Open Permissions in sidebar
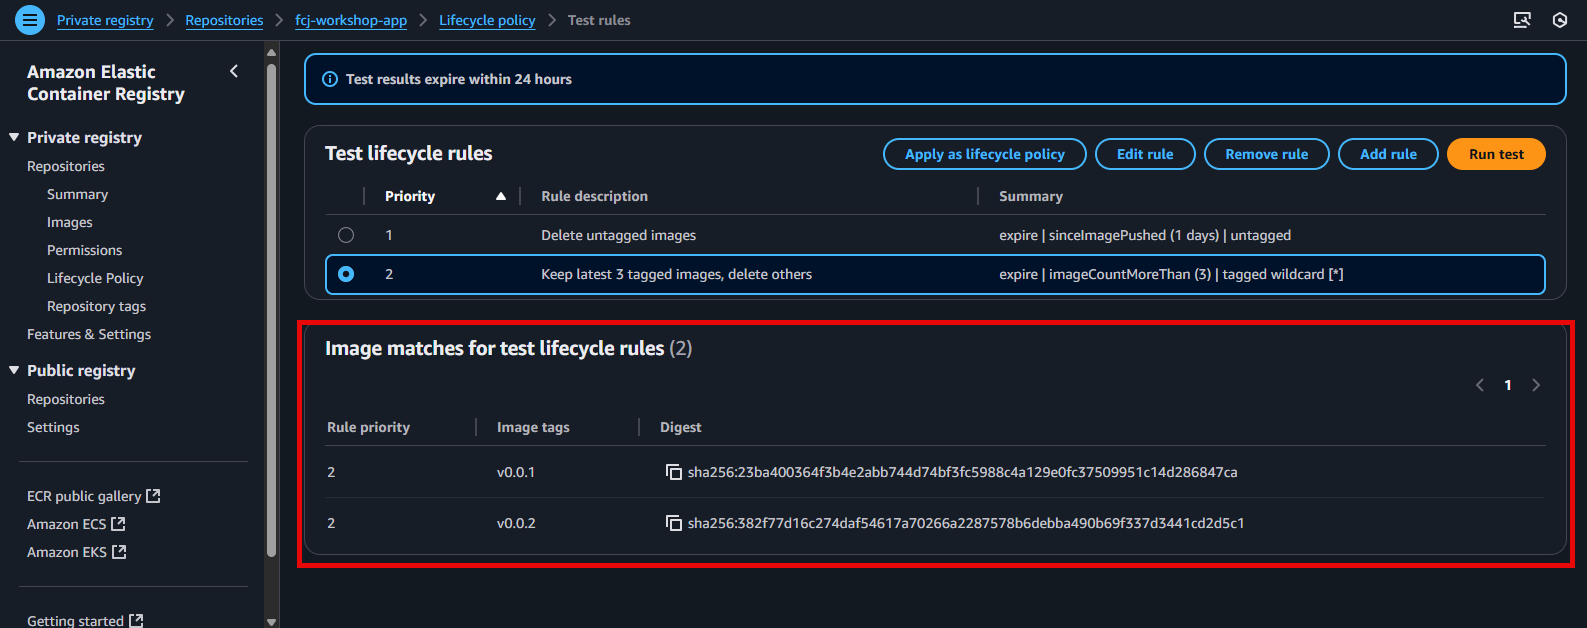The width and height of the screenshot is (1587, 628). (x=85, y=250)
